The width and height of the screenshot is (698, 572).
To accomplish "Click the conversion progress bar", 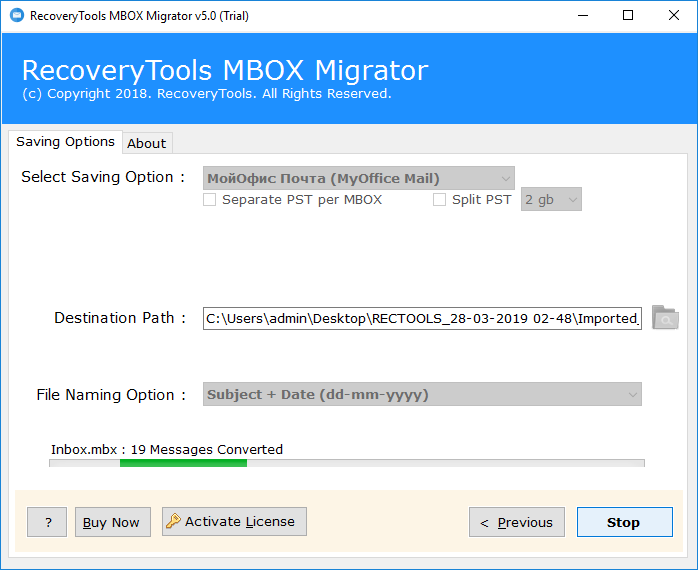I will tap(347, 463).
